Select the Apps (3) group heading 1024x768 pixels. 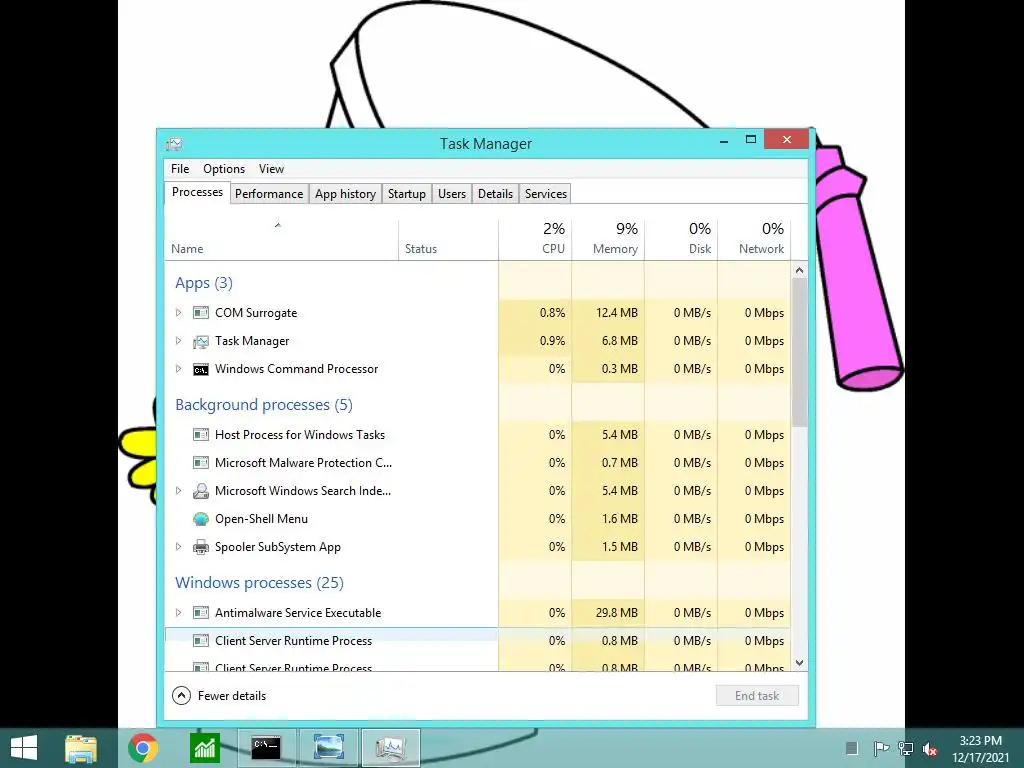pyautogui.click(x=204, y=283)
